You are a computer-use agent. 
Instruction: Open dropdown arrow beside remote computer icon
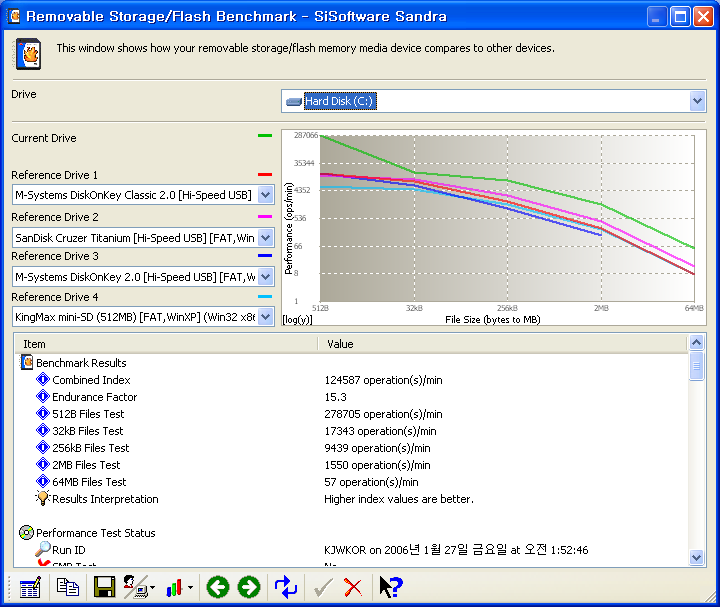152,587
